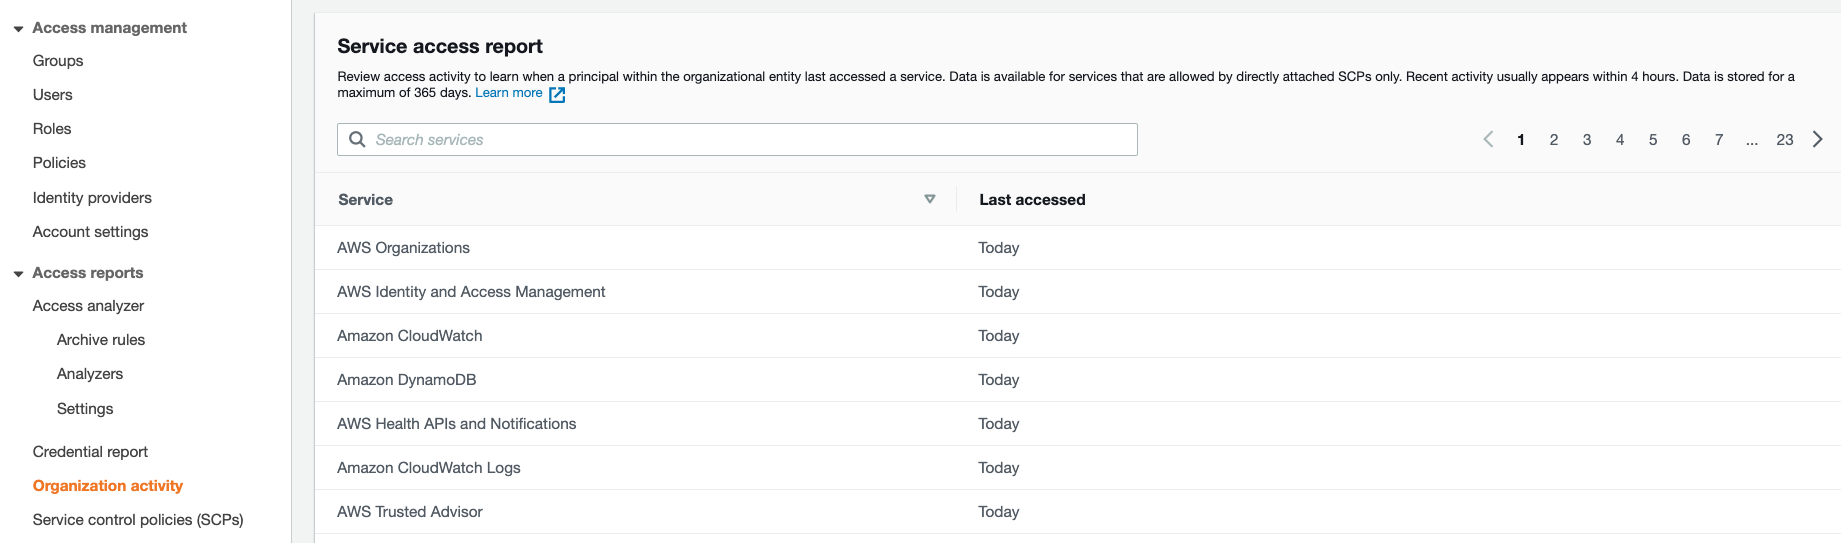Viewport: 1841px width, 543px height.
Task: Sort by Service column triangle icon
Action: click(929, 199)
